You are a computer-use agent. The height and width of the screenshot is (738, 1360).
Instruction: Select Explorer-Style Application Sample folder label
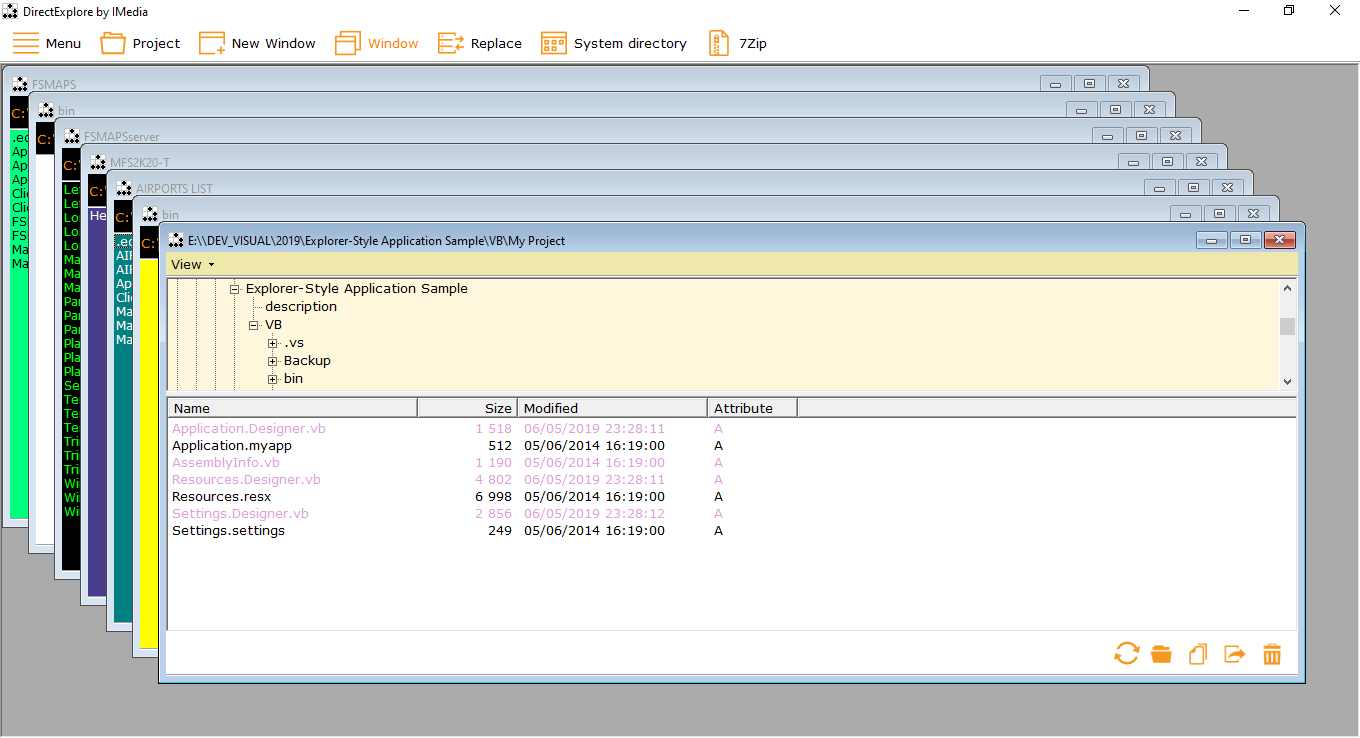point(357,289)
